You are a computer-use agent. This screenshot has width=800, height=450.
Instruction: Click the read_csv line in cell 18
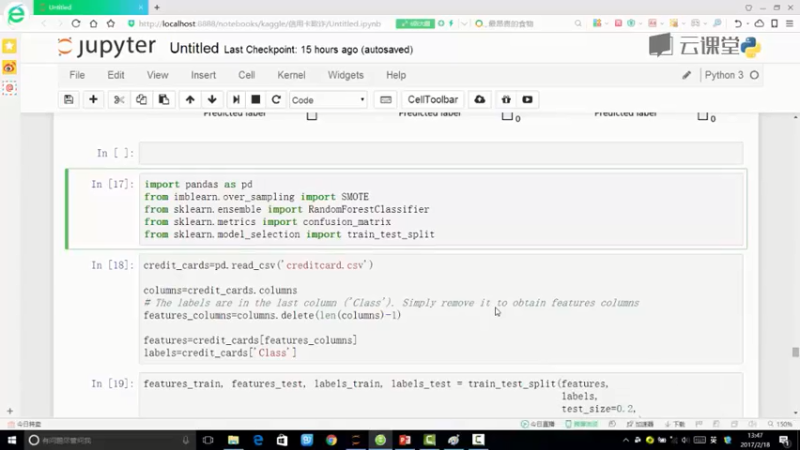coord(258,265)
